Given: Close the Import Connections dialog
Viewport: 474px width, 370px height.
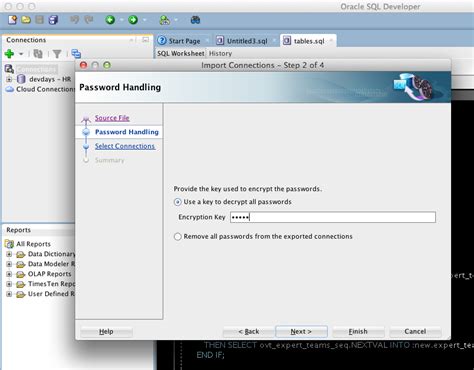Looking at the screenshot, I should tap(83, 65).
